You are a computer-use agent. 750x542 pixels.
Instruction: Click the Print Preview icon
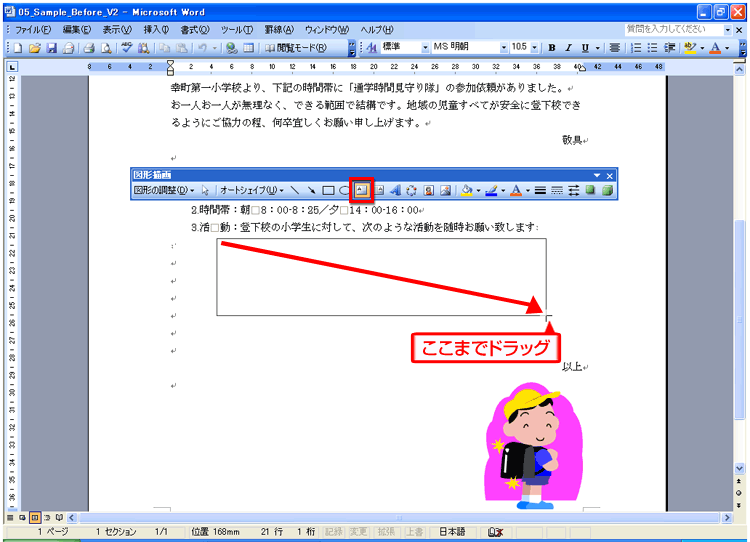pyautogui.click(x=106, y=48)
